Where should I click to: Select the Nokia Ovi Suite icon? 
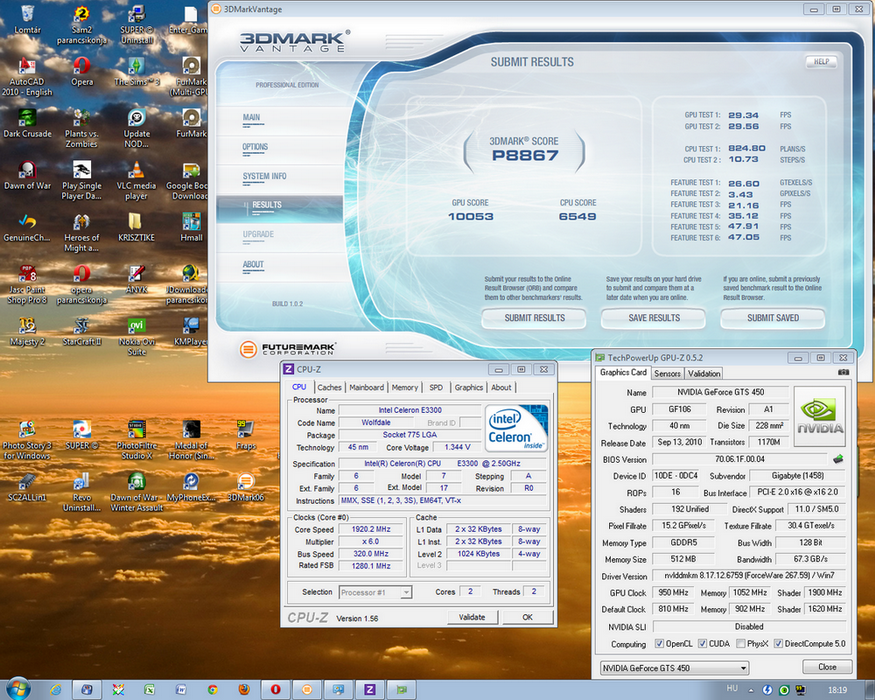tap(136, 335)
